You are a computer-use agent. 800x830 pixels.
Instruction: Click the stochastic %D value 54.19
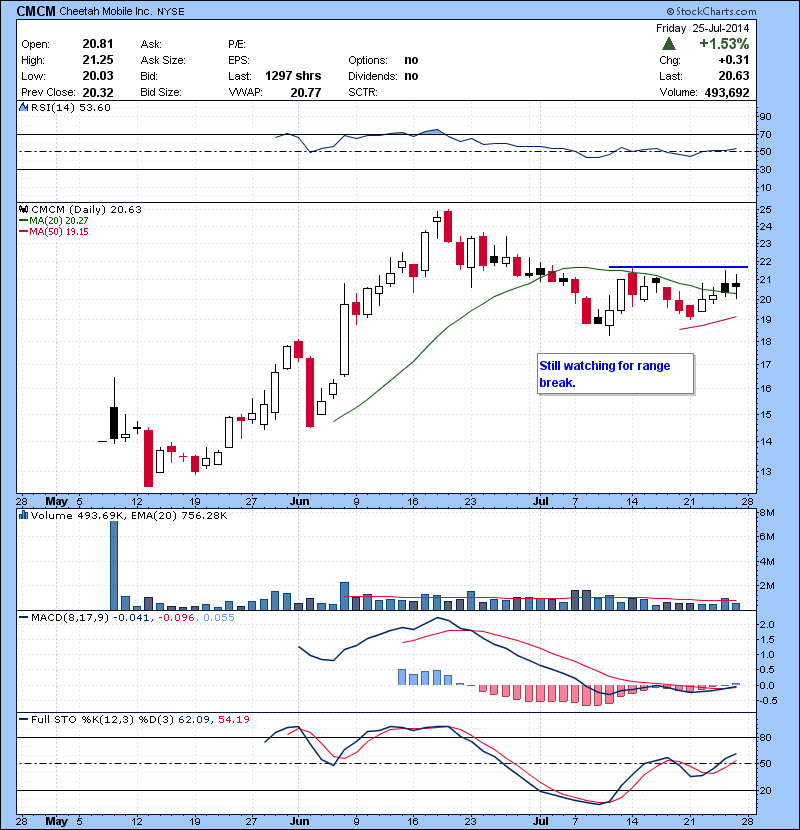click(x=233, y=719)
